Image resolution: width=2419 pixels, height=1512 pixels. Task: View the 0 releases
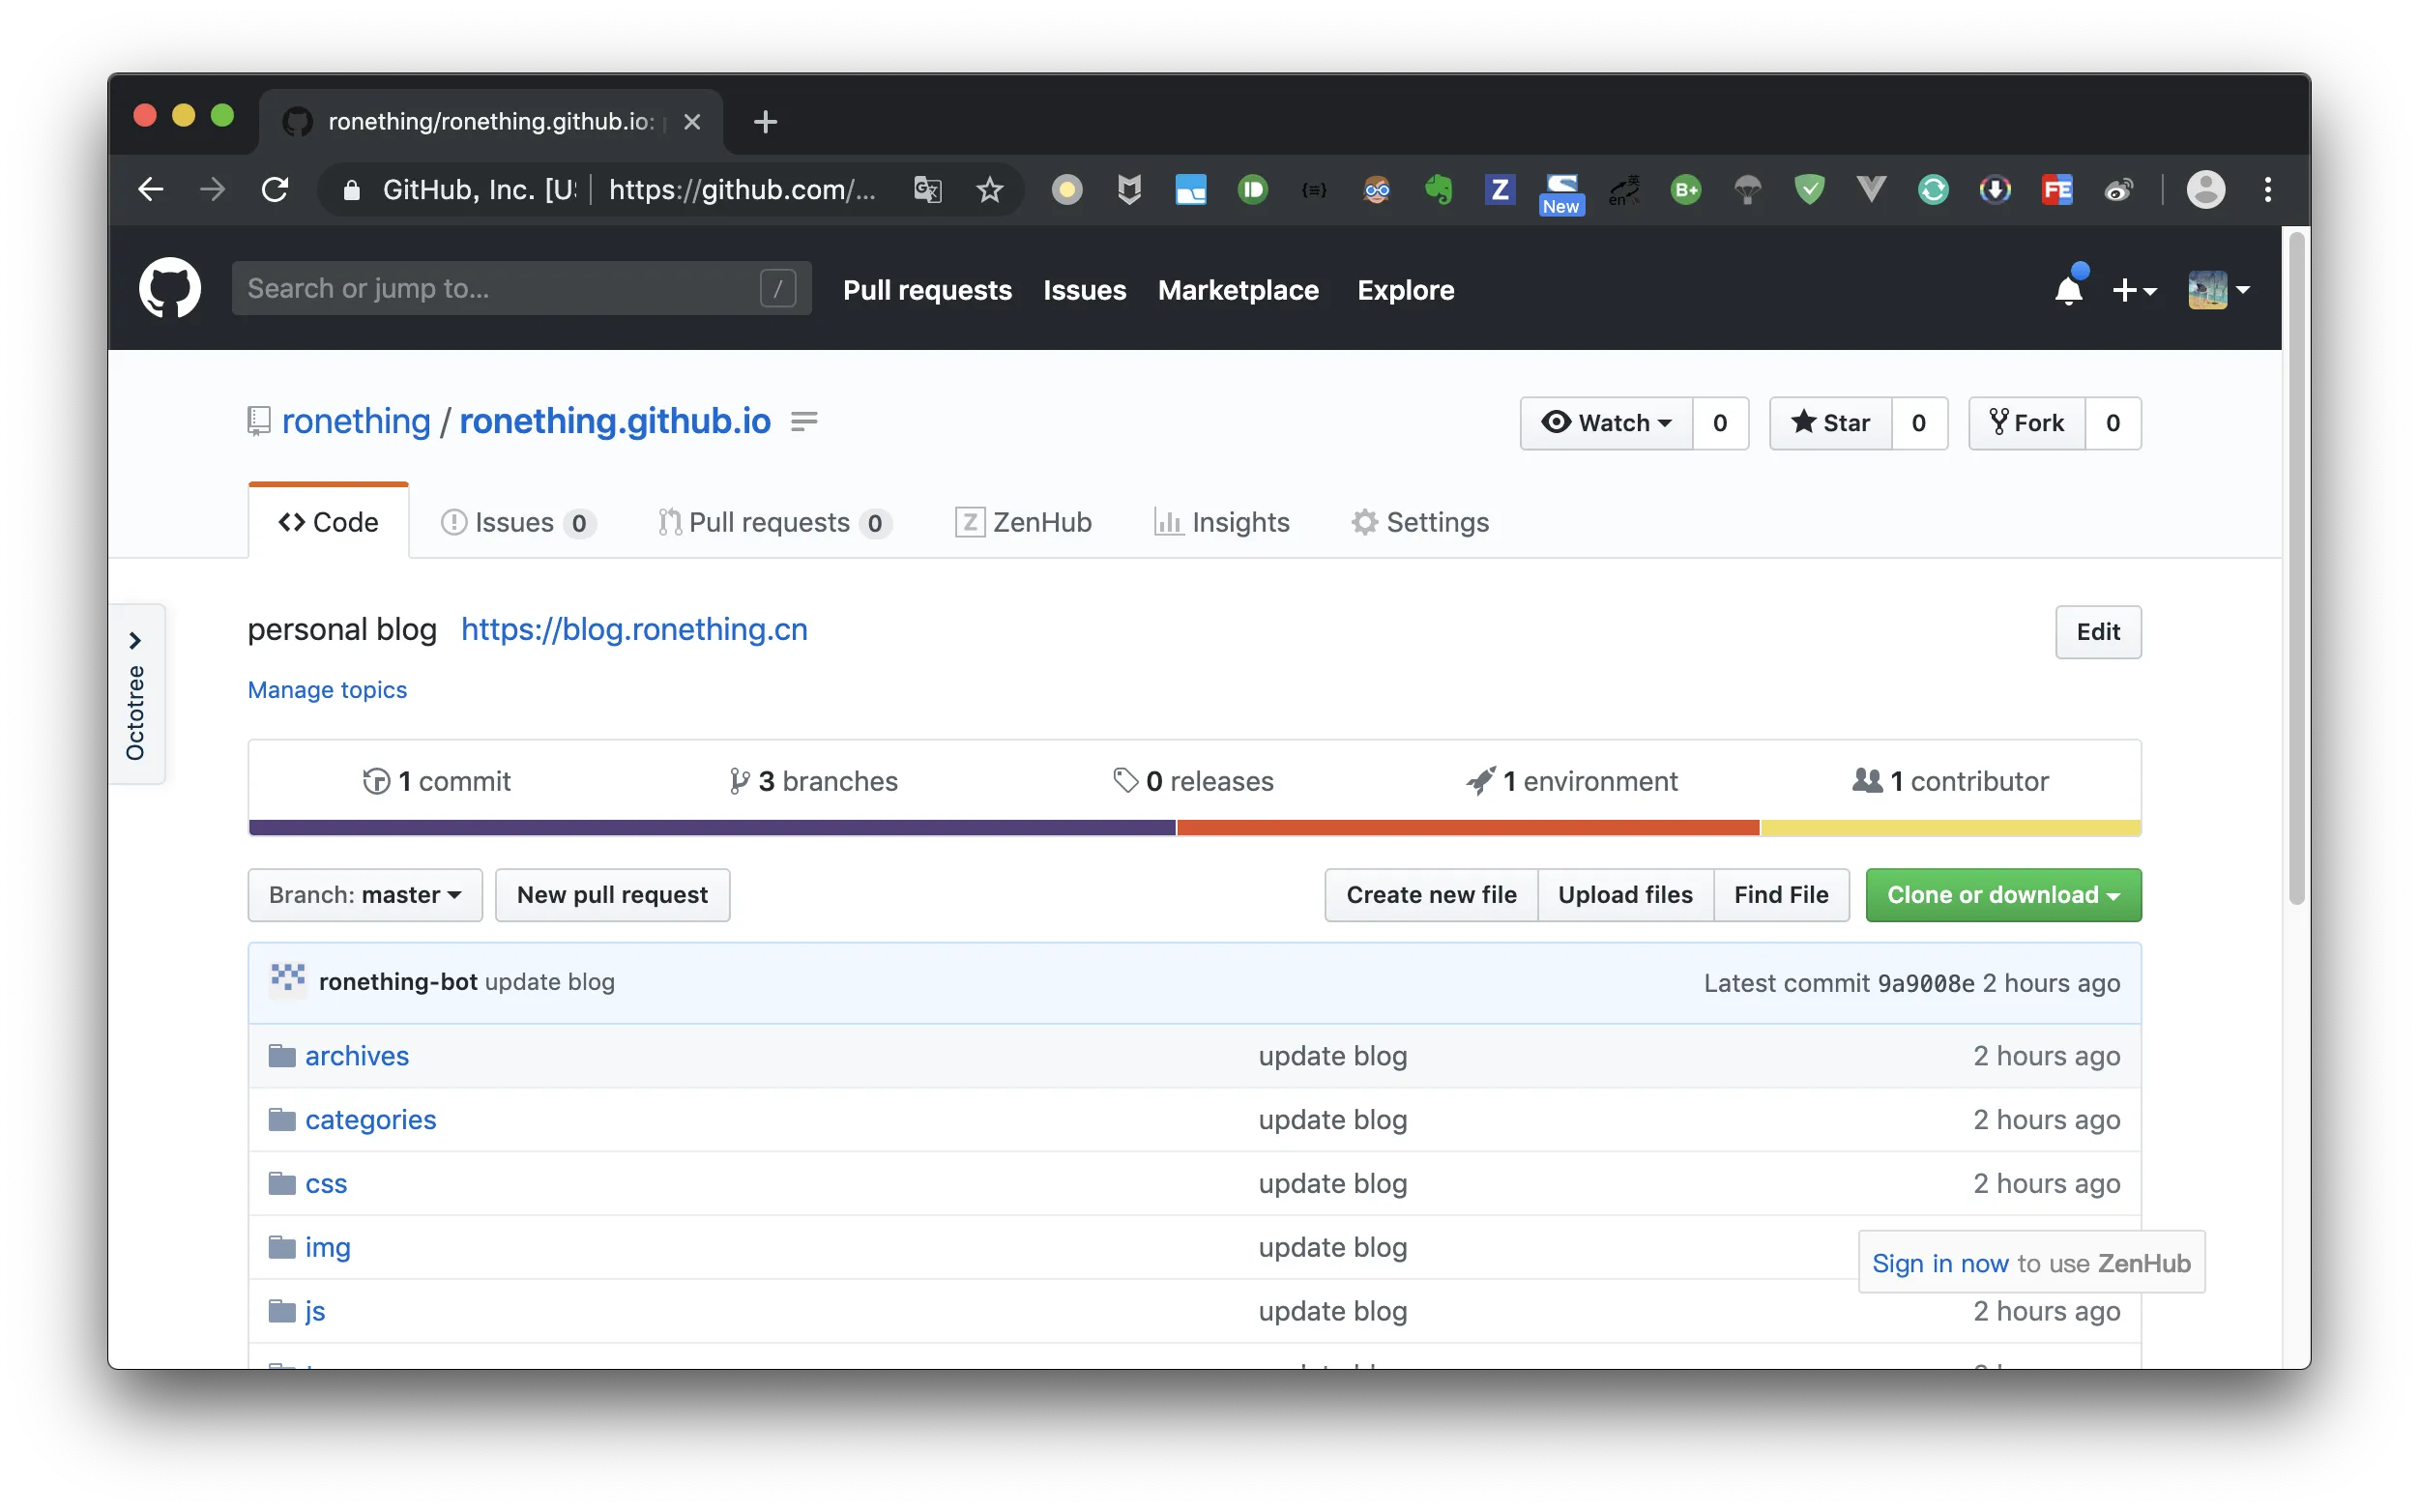point(1193,781)
